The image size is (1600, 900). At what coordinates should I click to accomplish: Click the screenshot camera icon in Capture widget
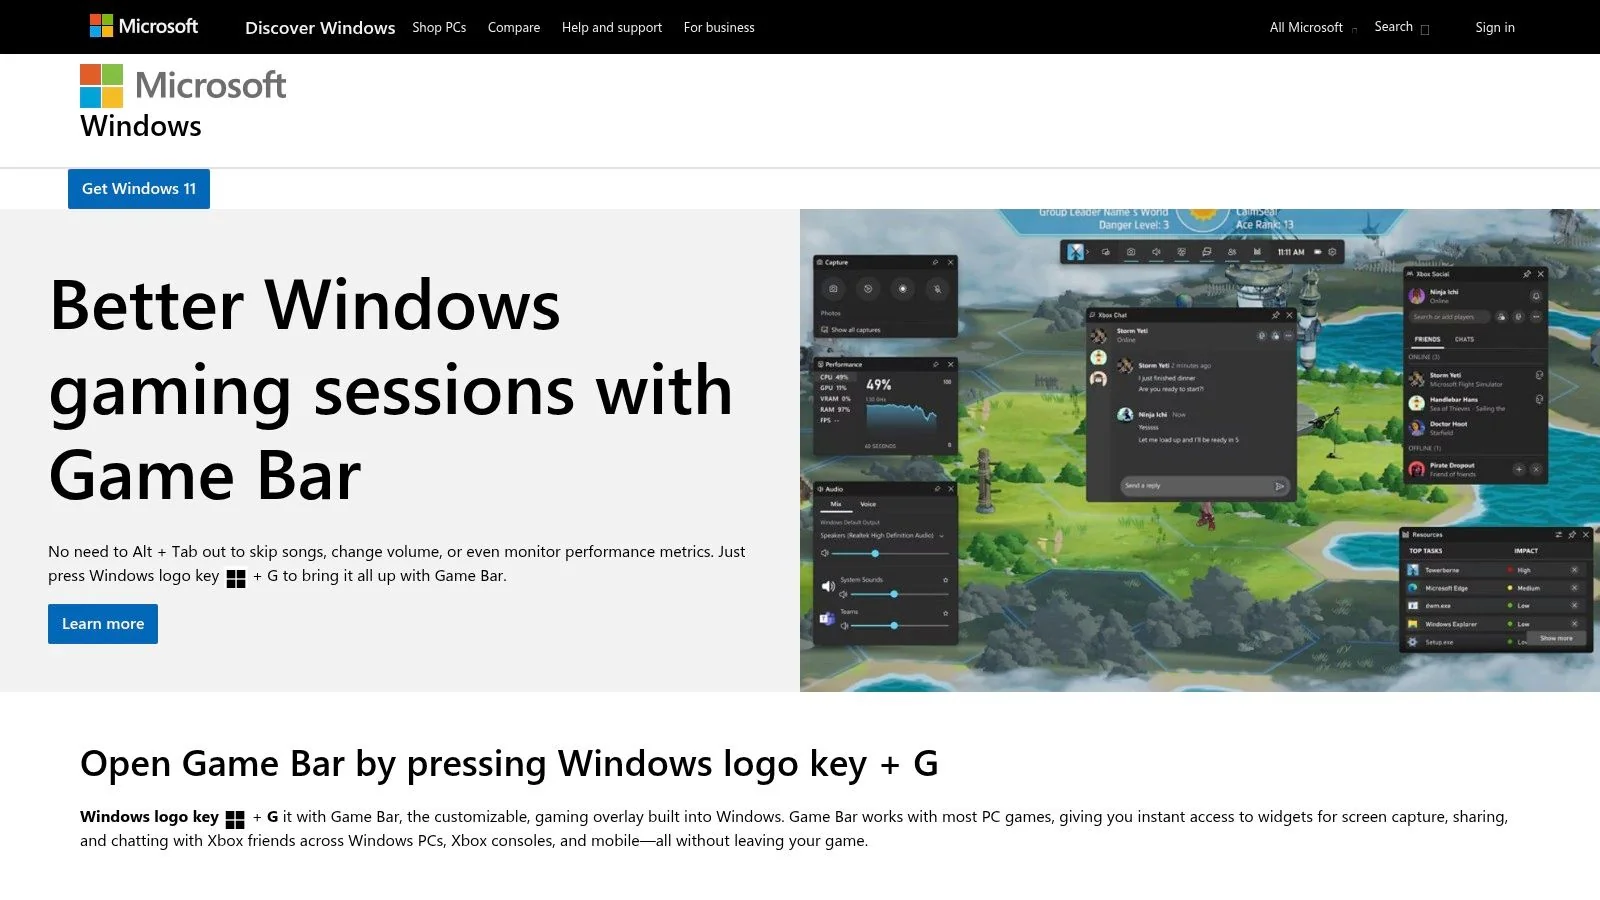point(833,289)
